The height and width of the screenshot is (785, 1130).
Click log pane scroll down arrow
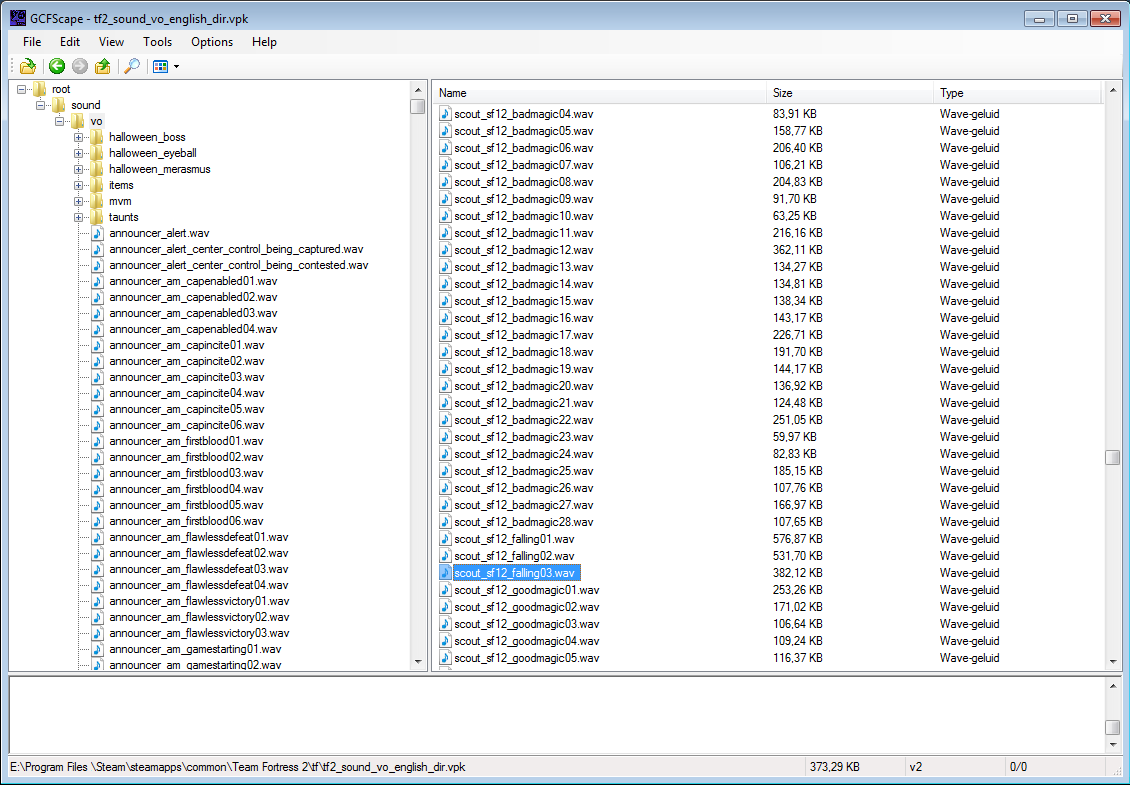coord(1113,745)
